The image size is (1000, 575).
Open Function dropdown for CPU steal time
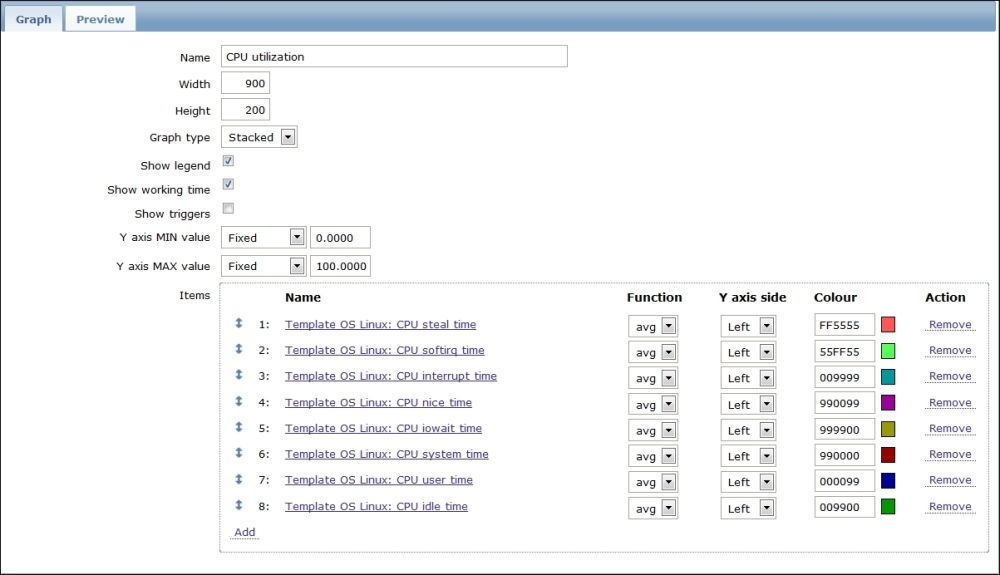(x=653, y=326)
